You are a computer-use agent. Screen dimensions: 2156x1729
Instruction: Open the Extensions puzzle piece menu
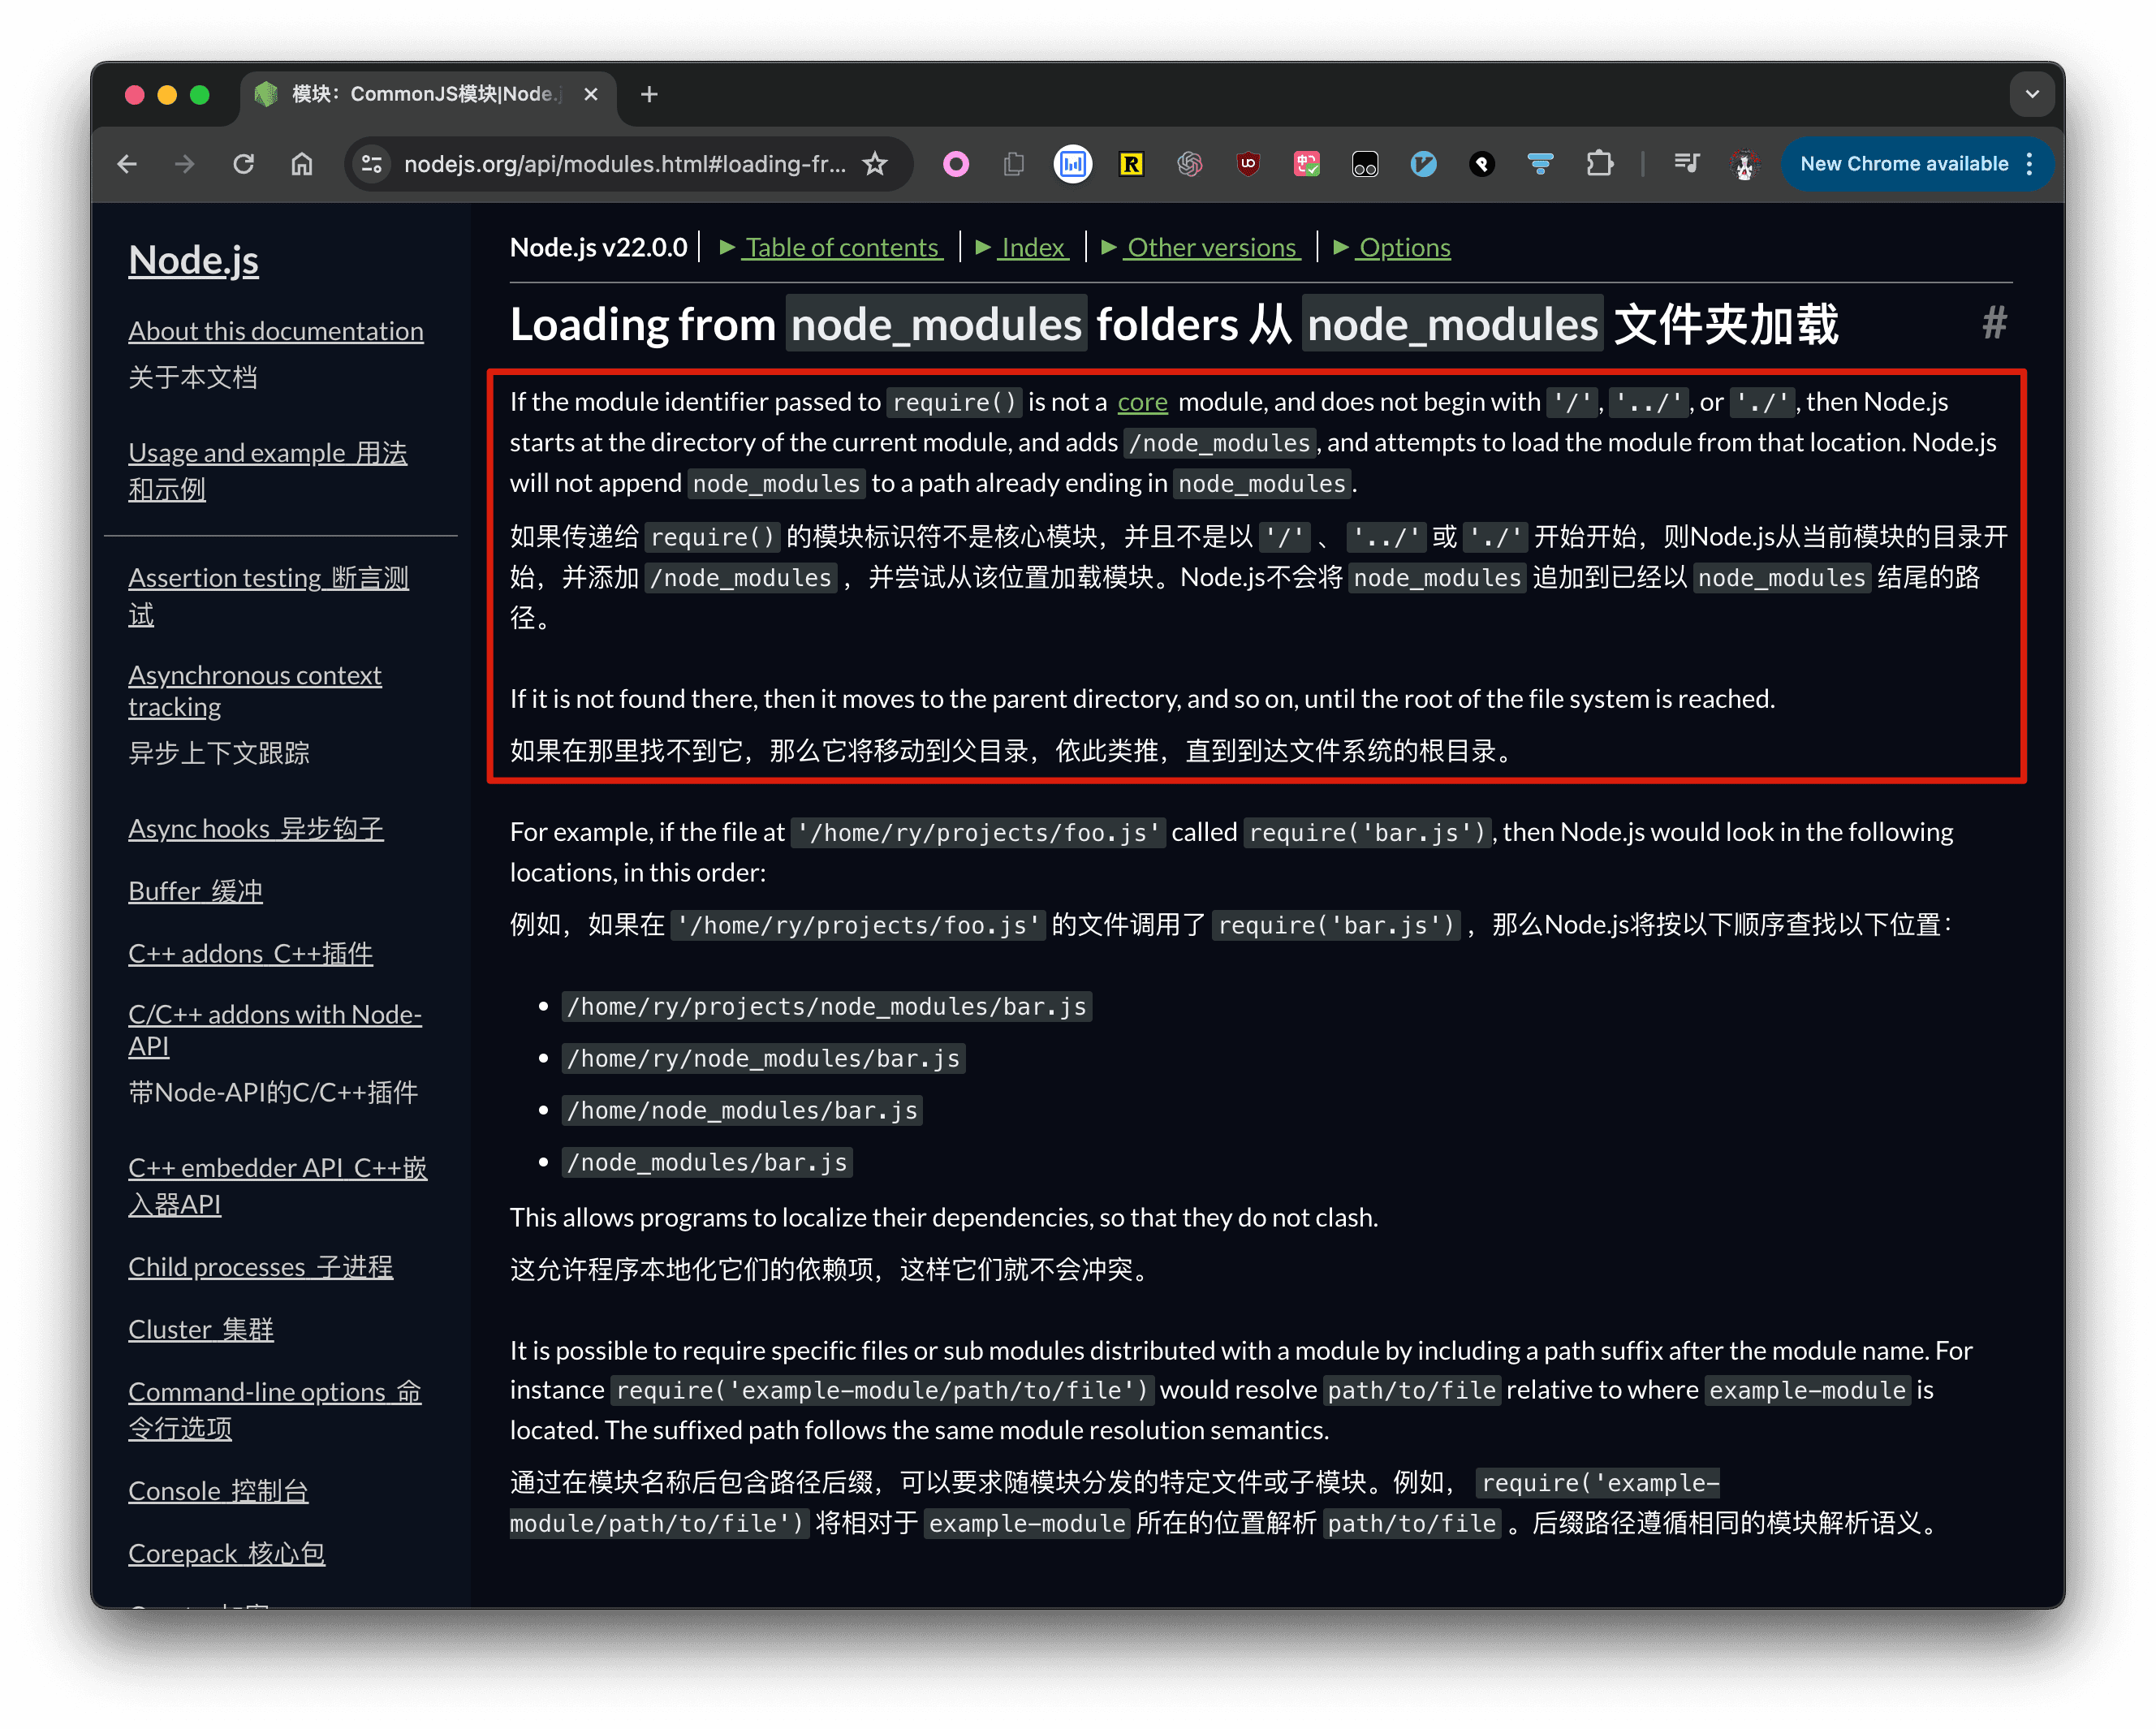1600,164
